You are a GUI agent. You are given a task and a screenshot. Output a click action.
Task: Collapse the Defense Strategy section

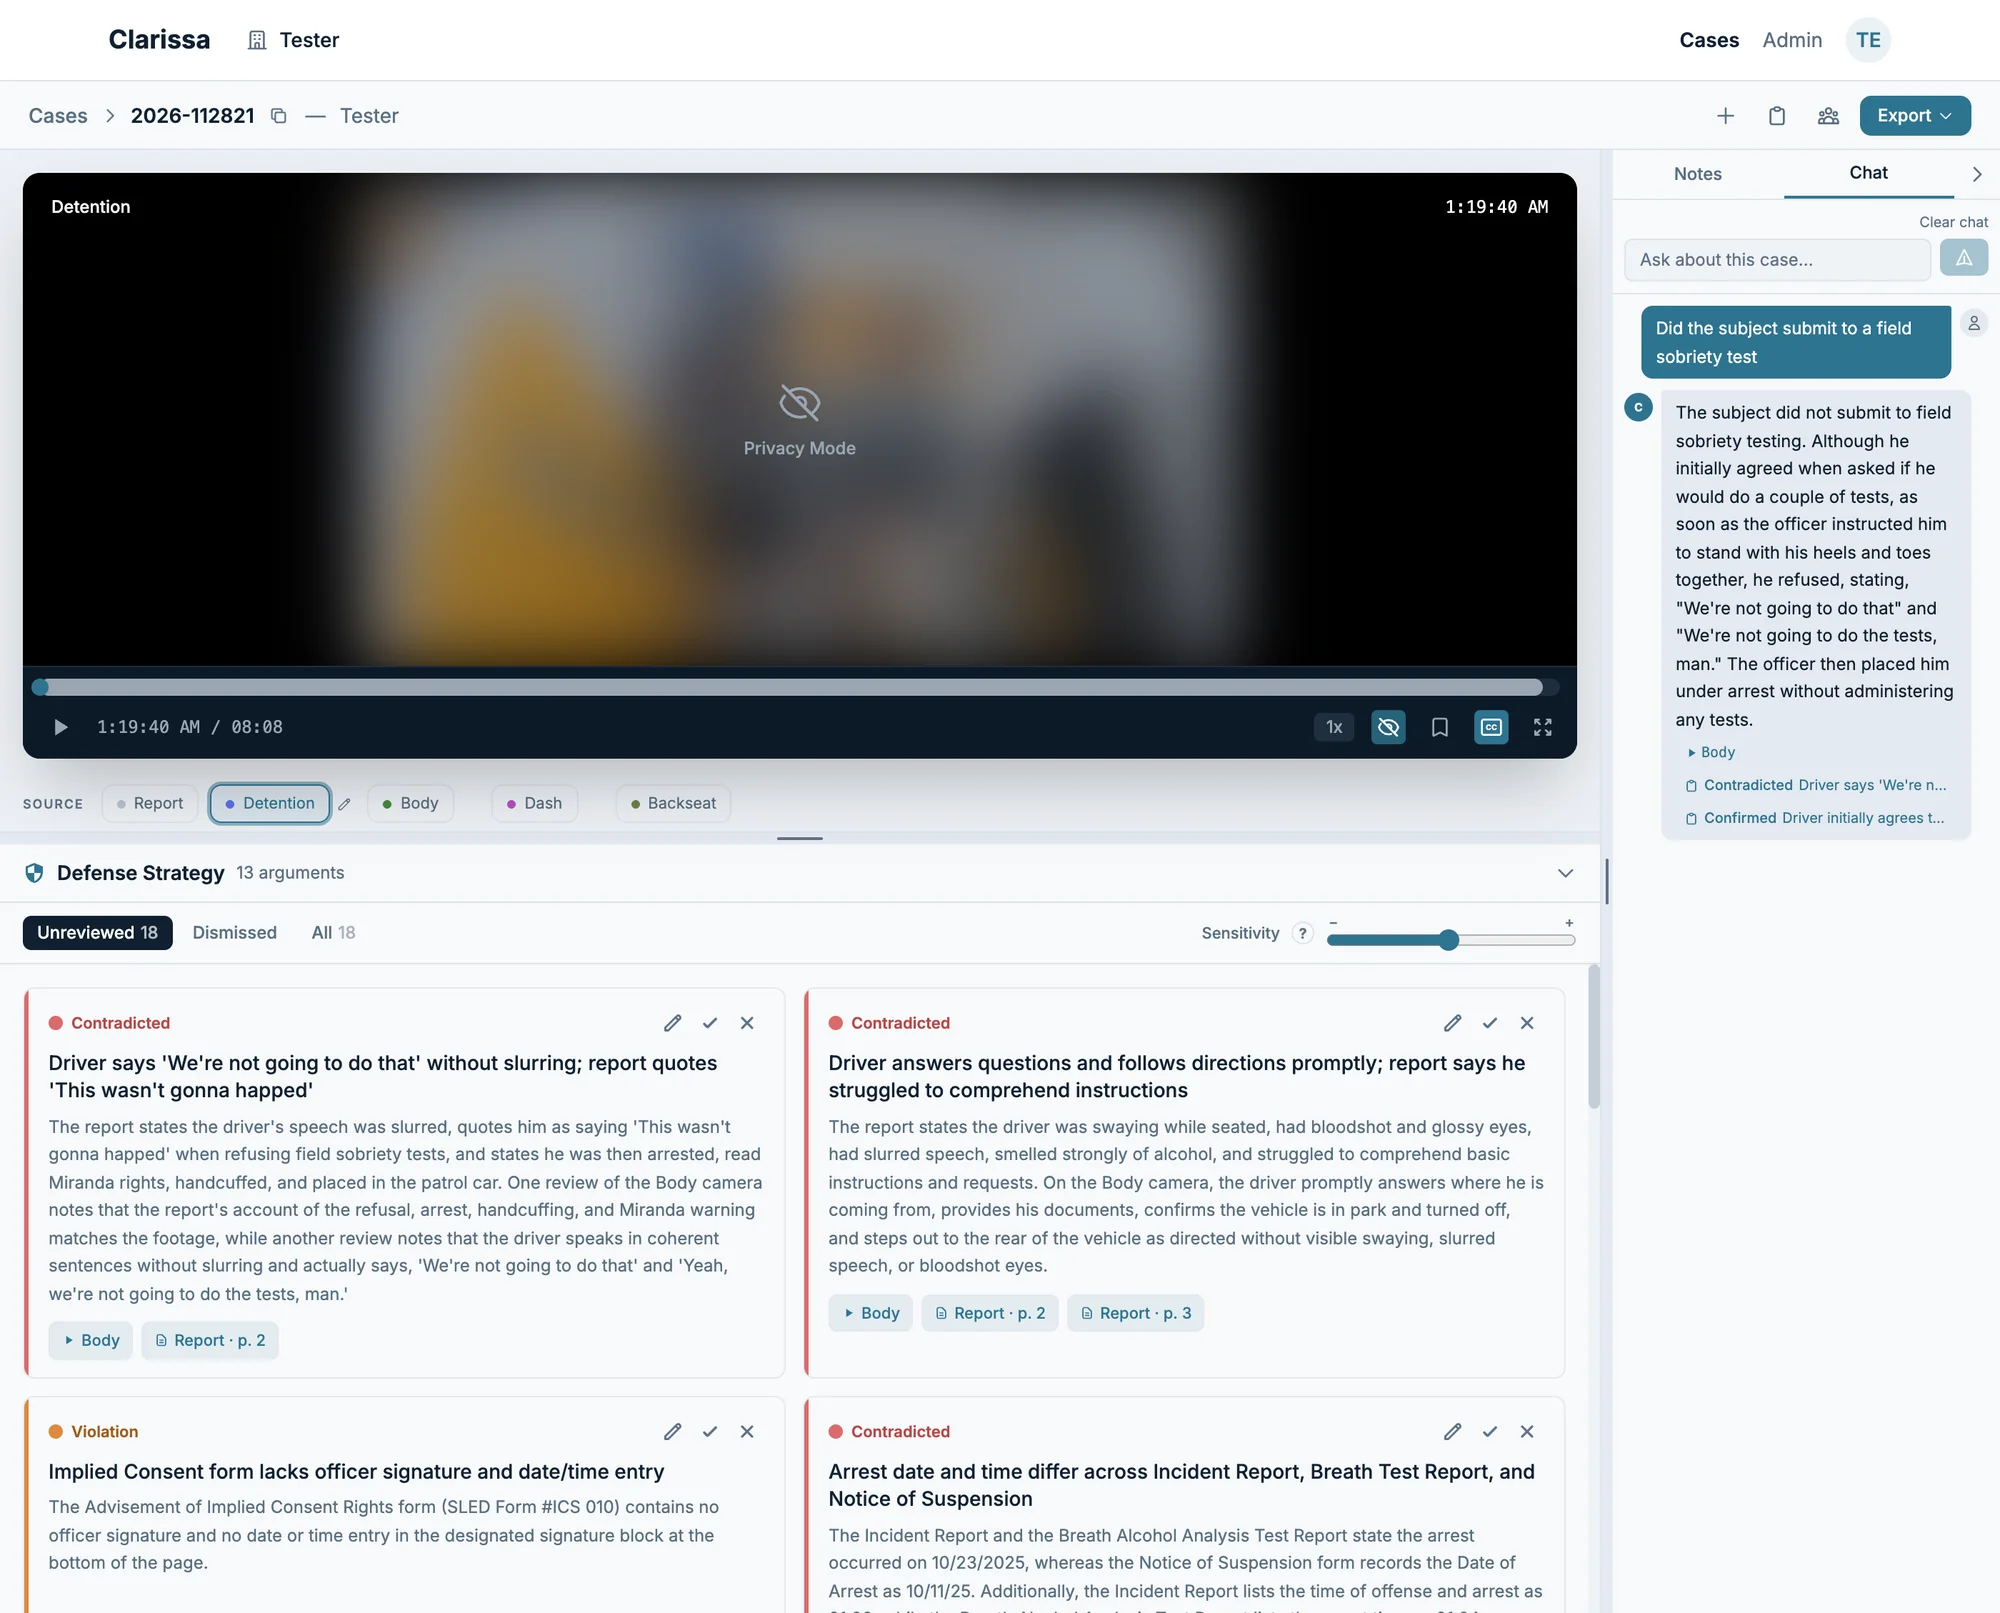click(1565, 873)
